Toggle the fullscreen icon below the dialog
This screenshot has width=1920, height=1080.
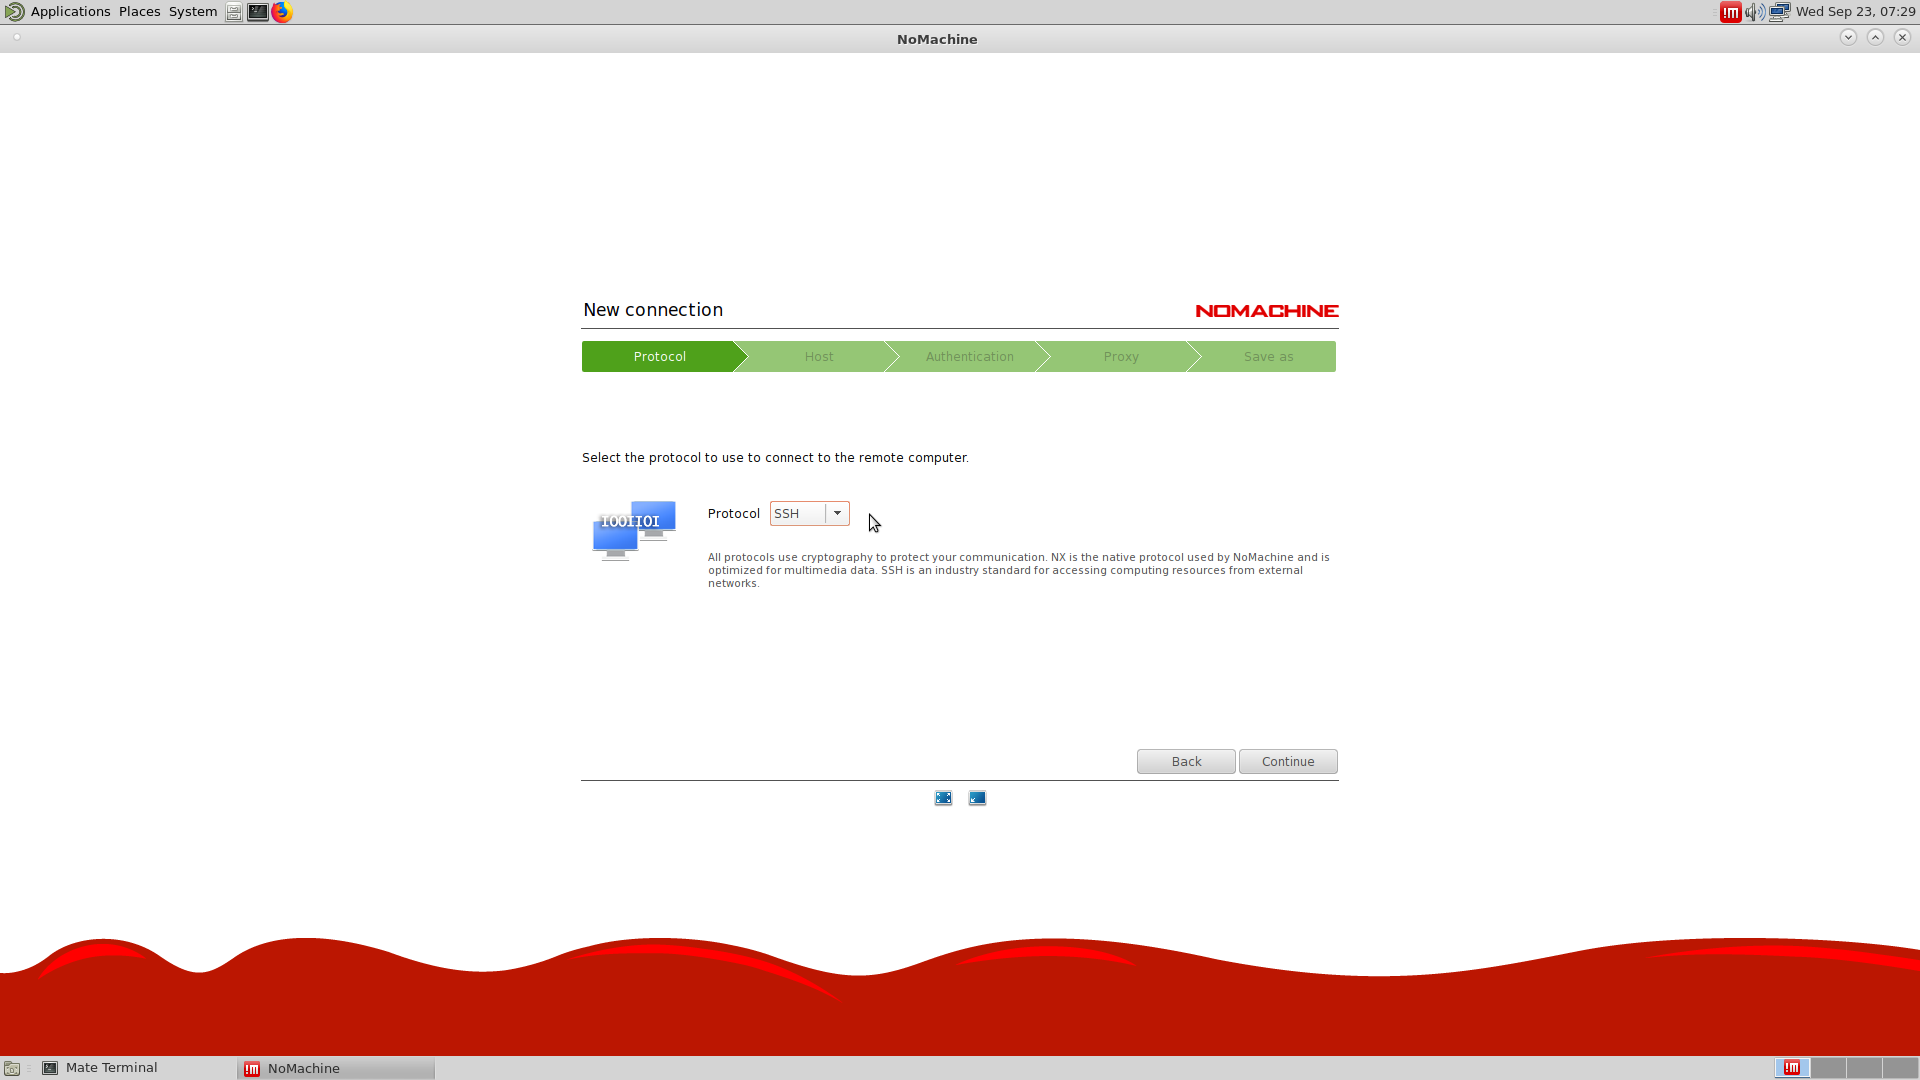click(x=943, y=798)
